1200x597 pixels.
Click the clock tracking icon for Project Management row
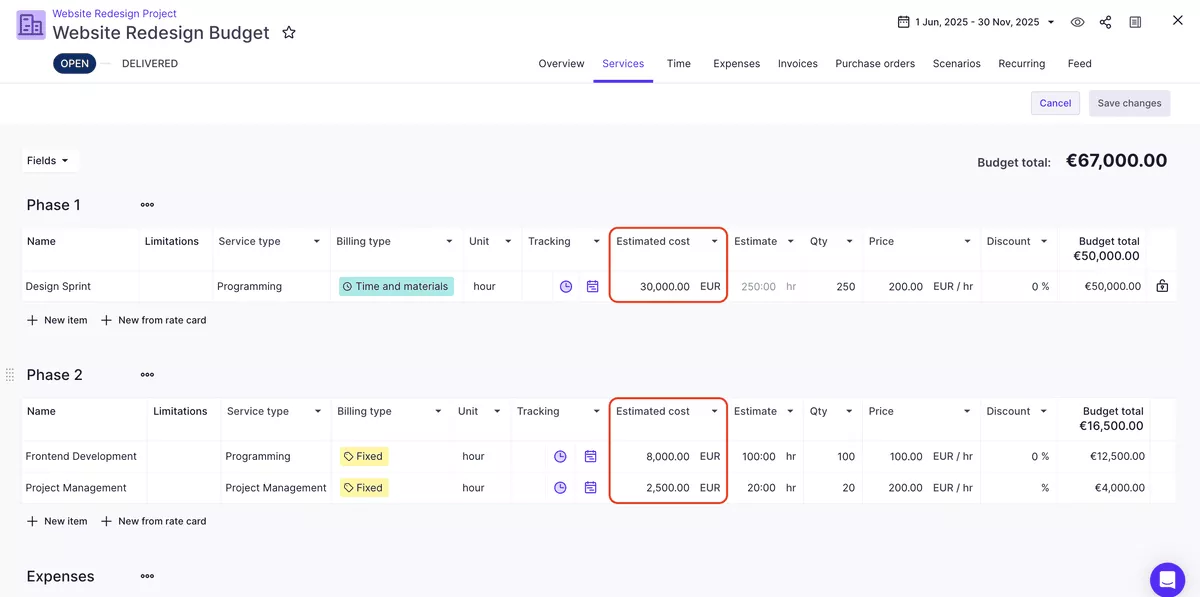tap(560, 488)
